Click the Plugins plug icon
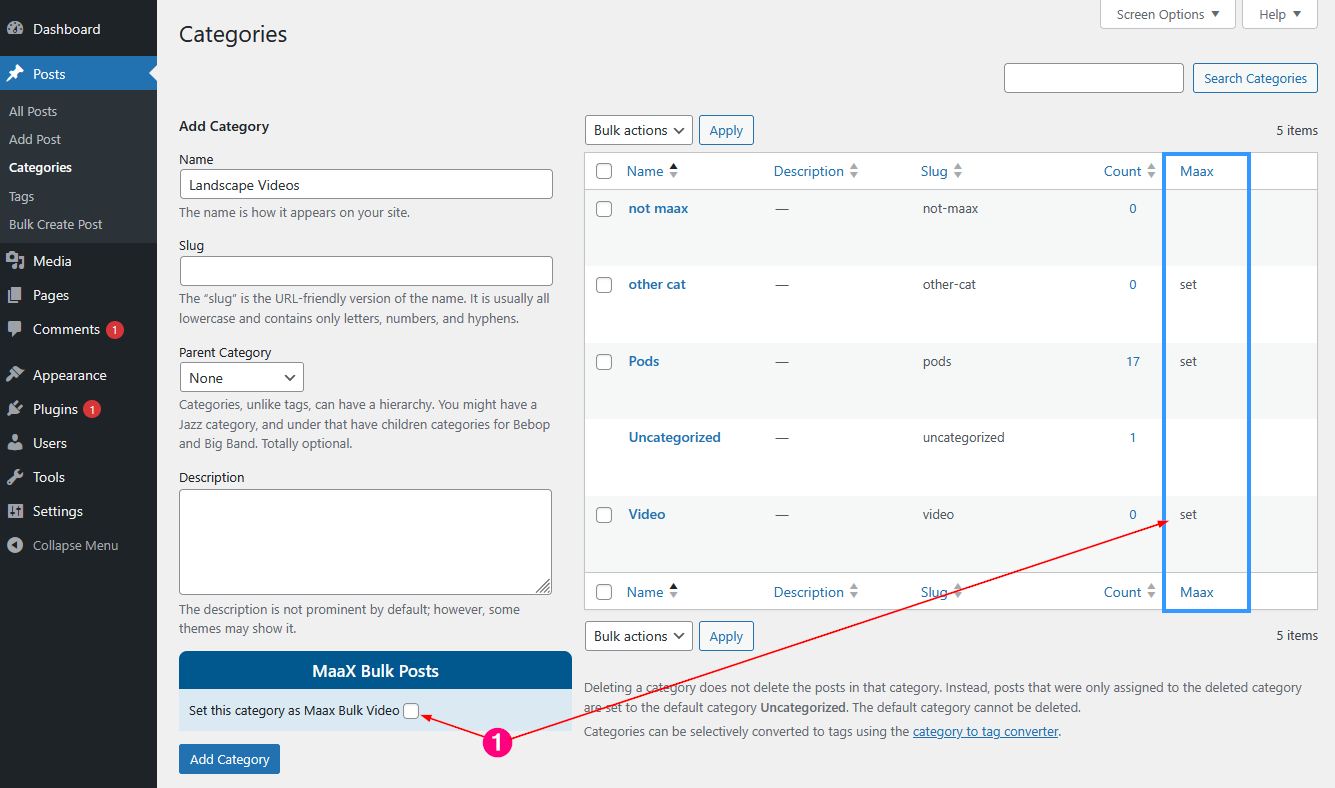The image size is (1335, 788). tap(15, 409)
